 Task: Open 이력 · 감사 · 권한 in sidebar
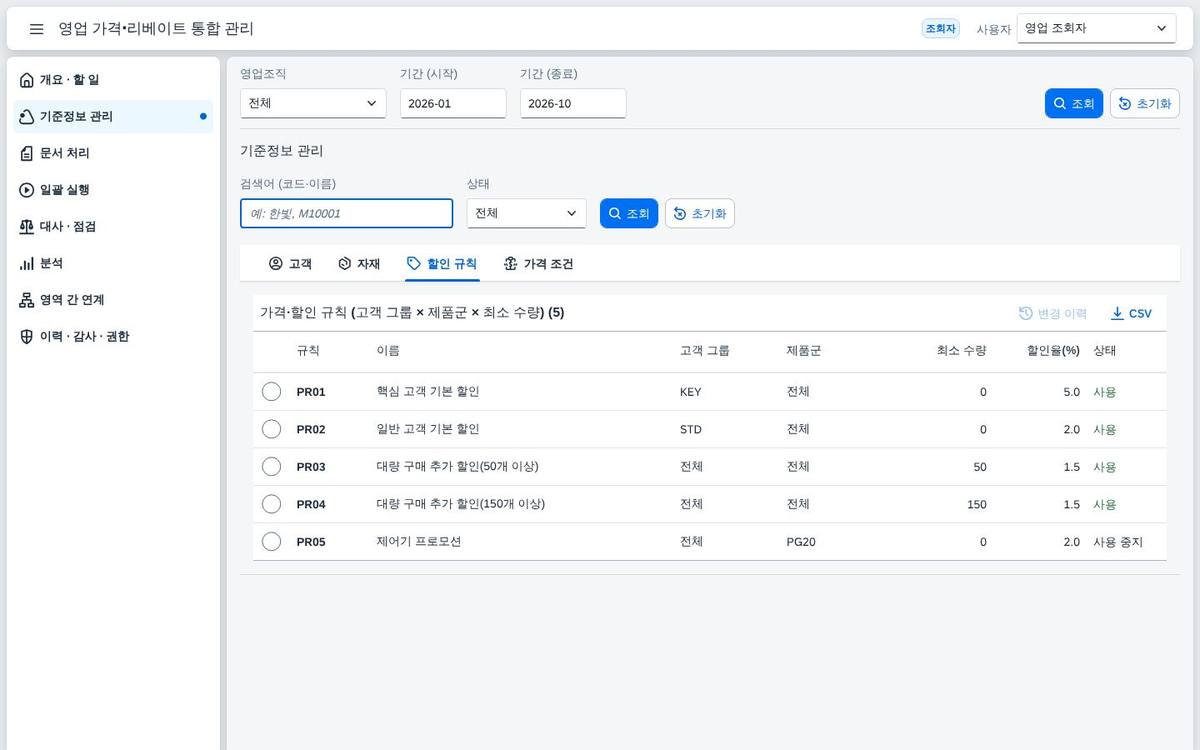(x=114, y=337)
